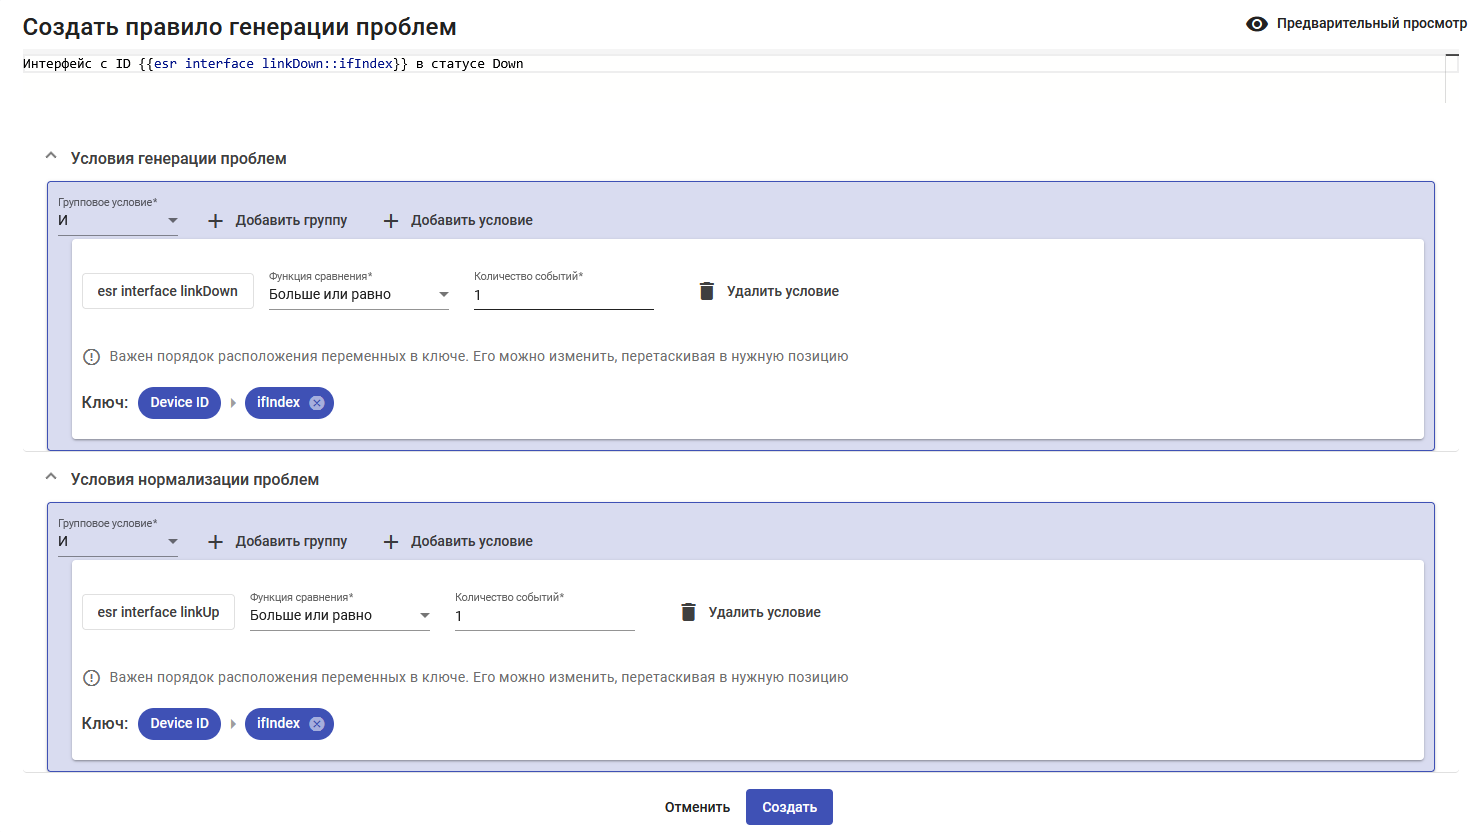Screen dimensions: 1480x832
Task: Click event count field for linkUp
Action: click(x=544, y=616)
